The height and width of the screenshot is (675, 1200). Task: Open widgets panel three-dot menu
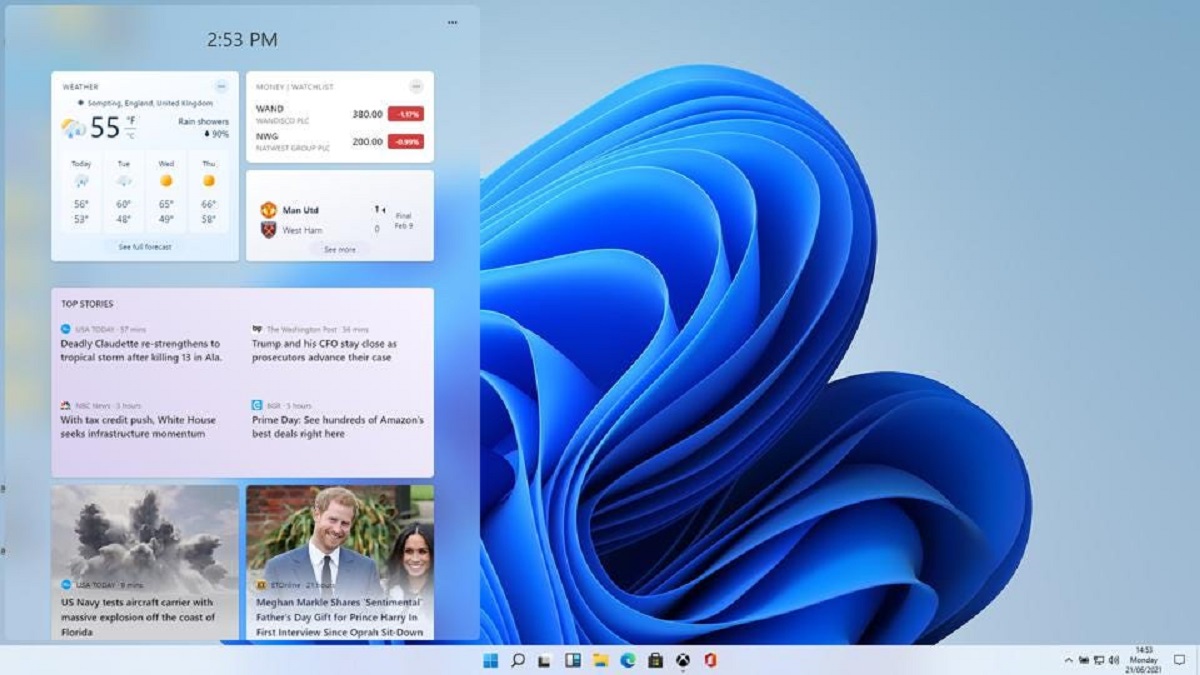pyautogui.click(x=453, y=22)
